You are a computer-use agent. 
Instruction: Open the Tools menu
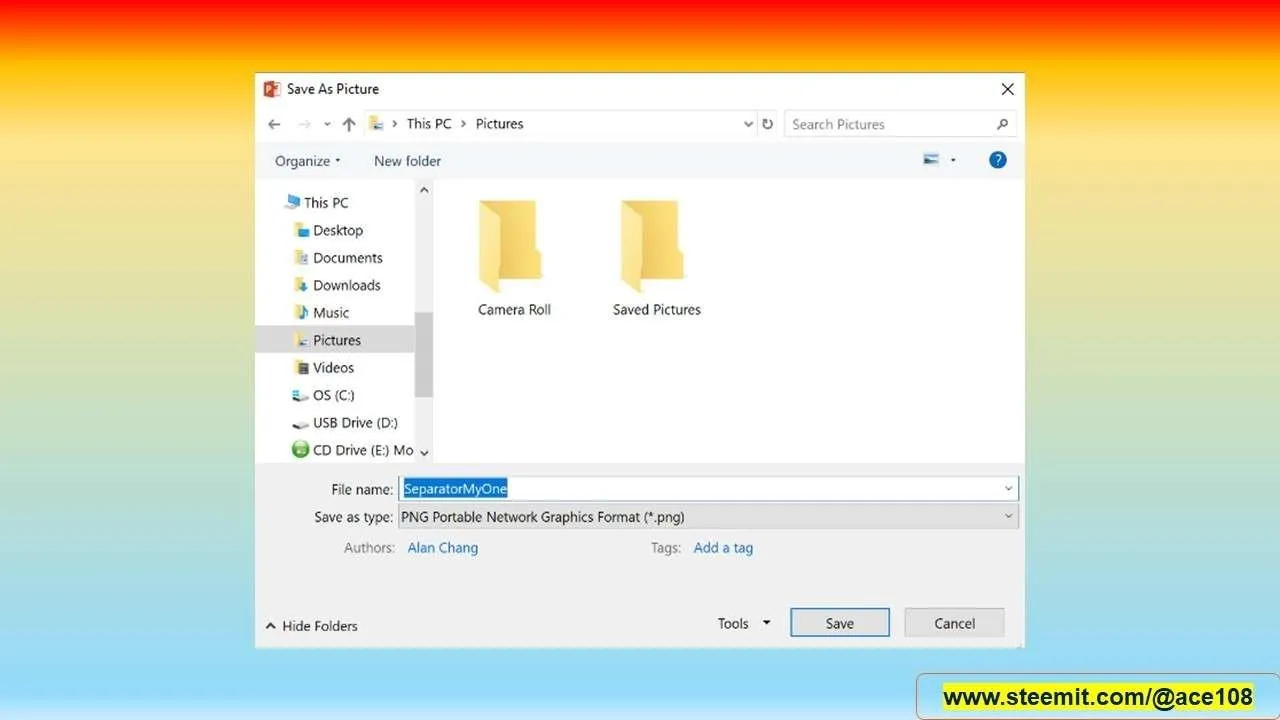tap(744, 623)
